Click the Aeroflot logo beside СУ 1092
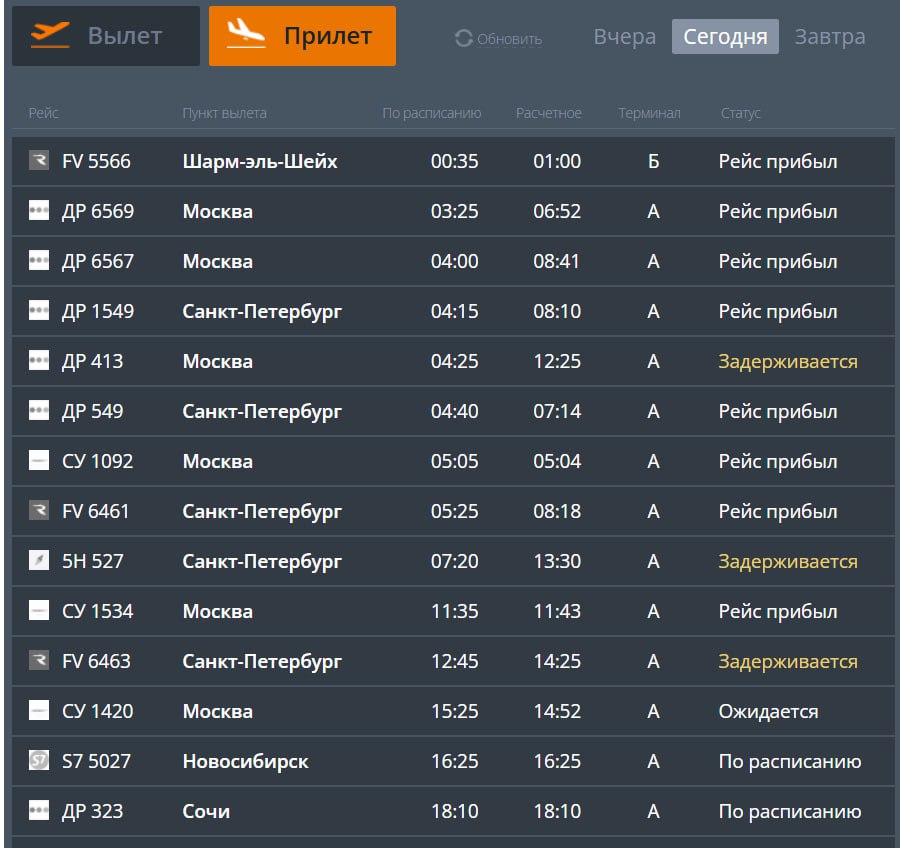 click(39, 461)
